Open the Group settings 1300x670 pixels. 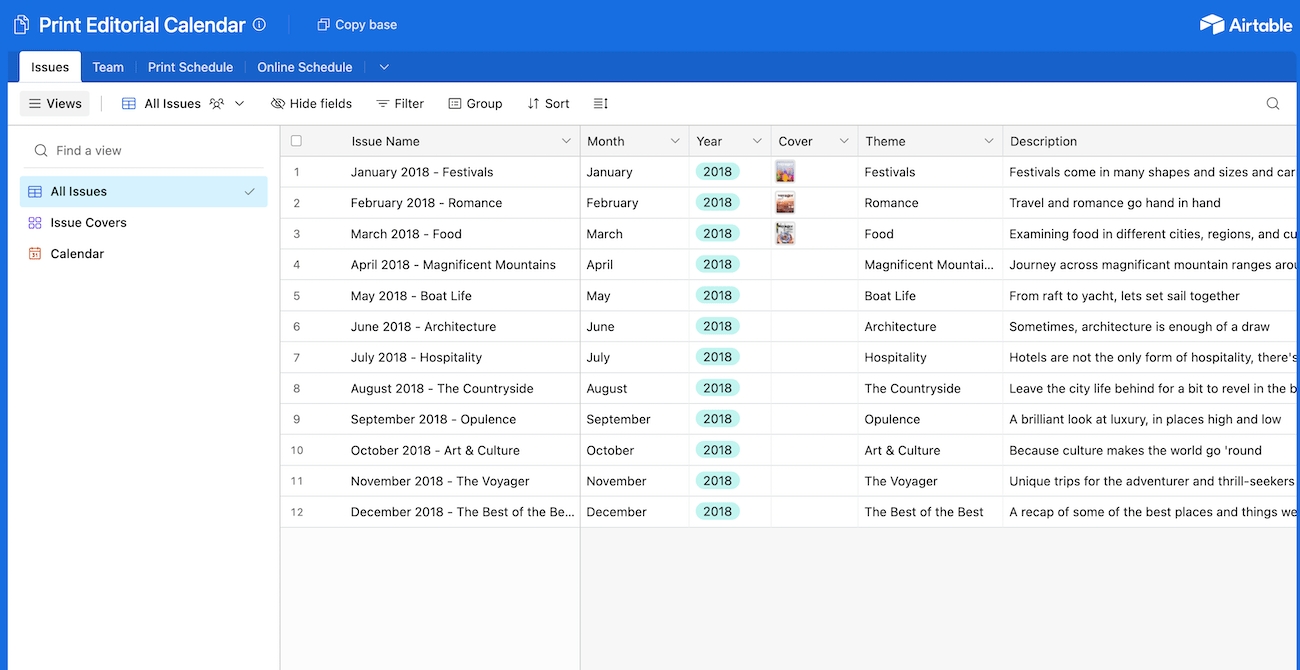(475, 103)
